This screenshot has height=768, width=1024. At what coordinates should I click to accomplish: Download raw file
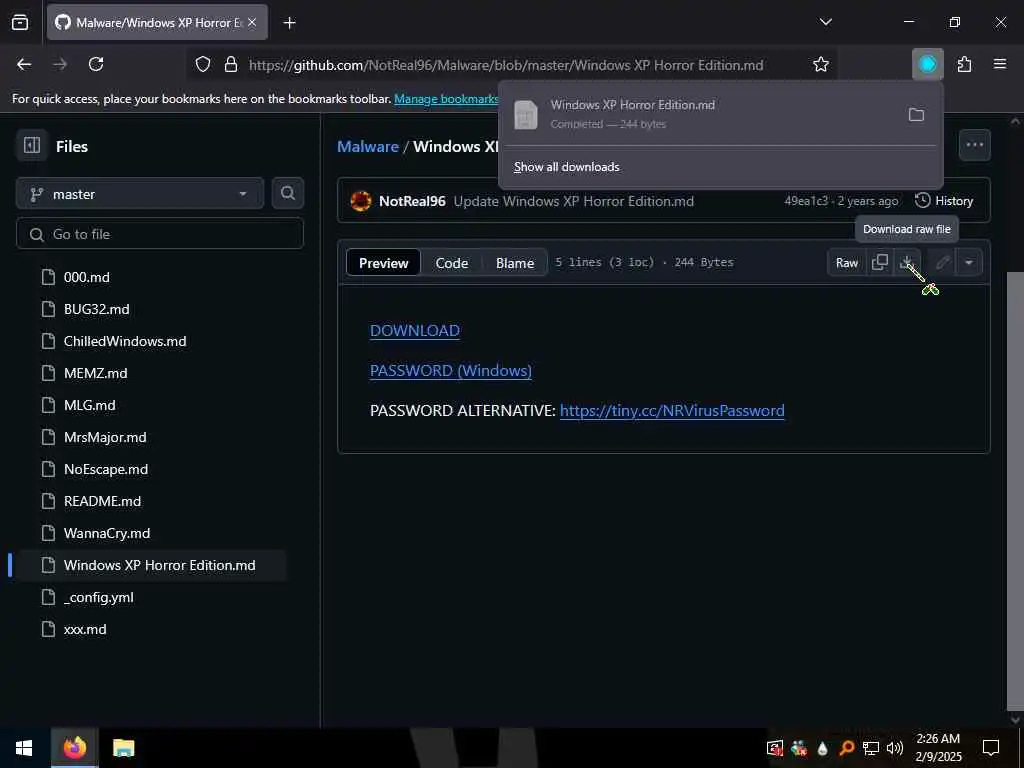pos(907,263)
